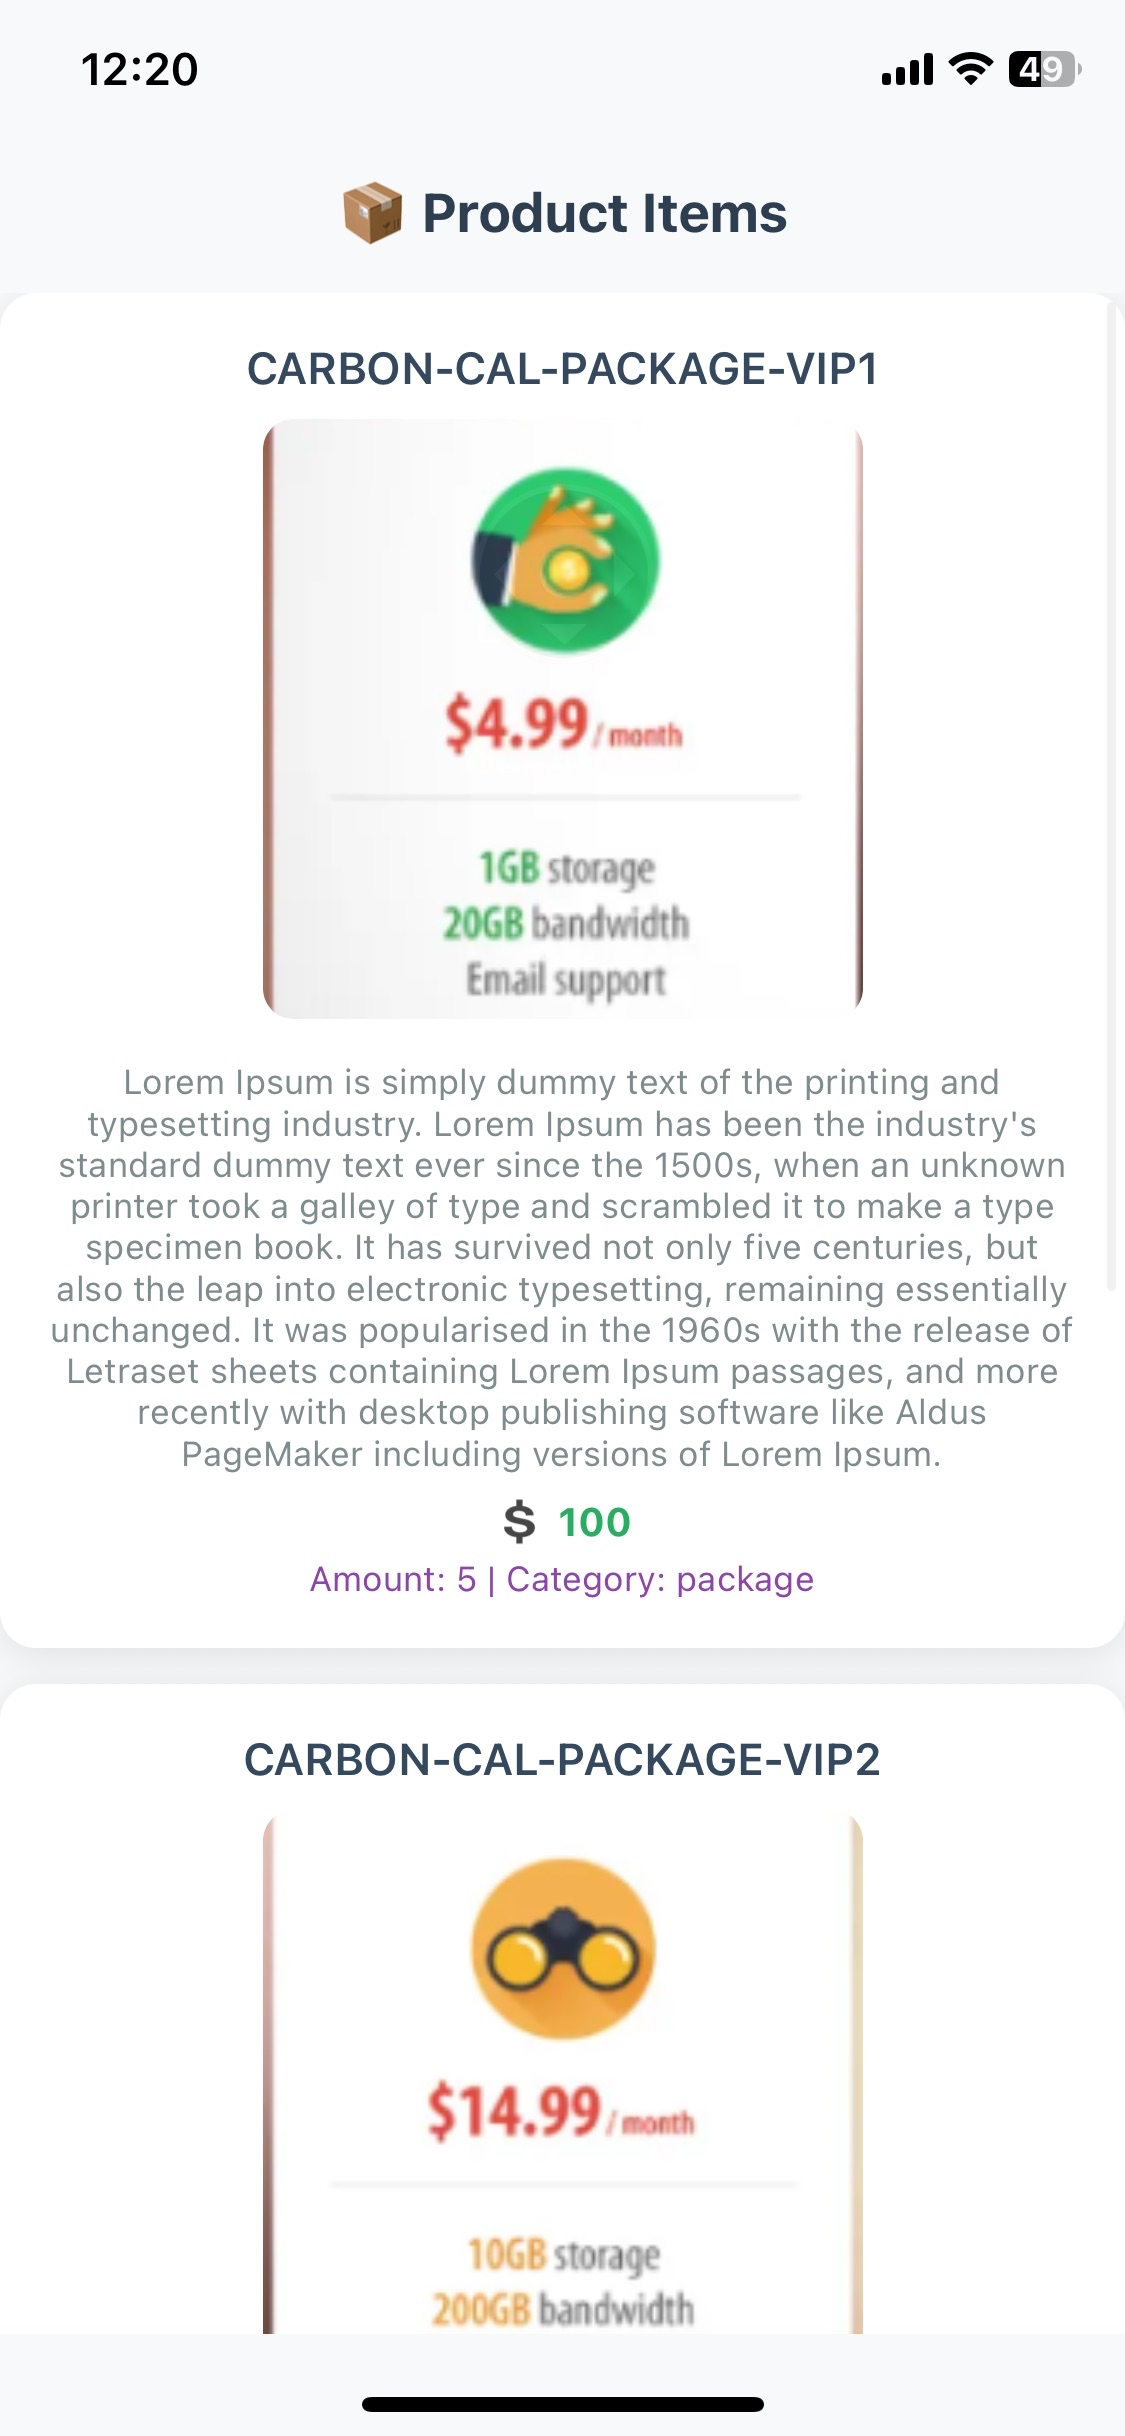Tap the Amount and Category package line

(x=562, y=1579)
